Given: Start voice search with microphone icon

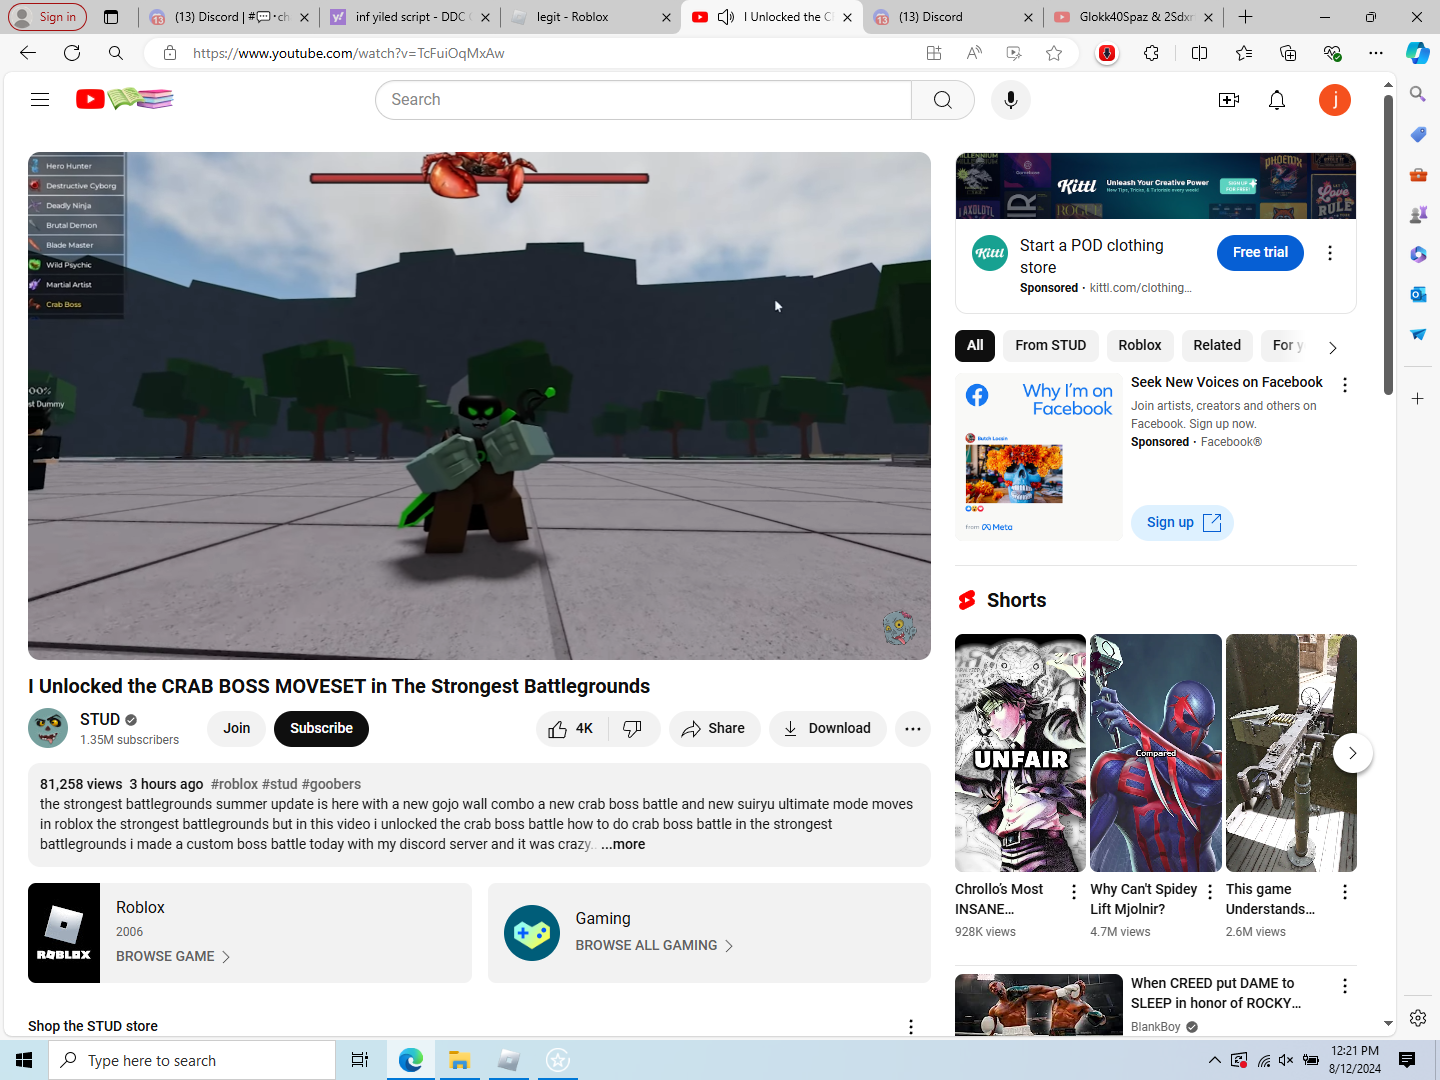Looking at the screenshot, I should pyautogui.click(x=1011, y=100).
